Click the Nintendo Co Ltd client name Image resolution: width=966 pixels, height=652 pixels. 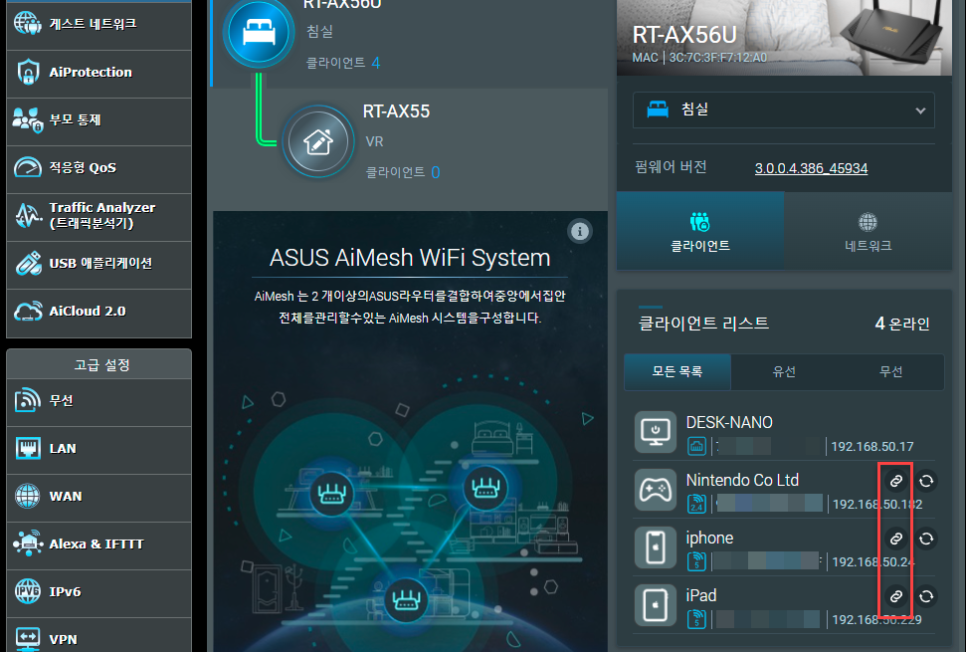[742, 480]
